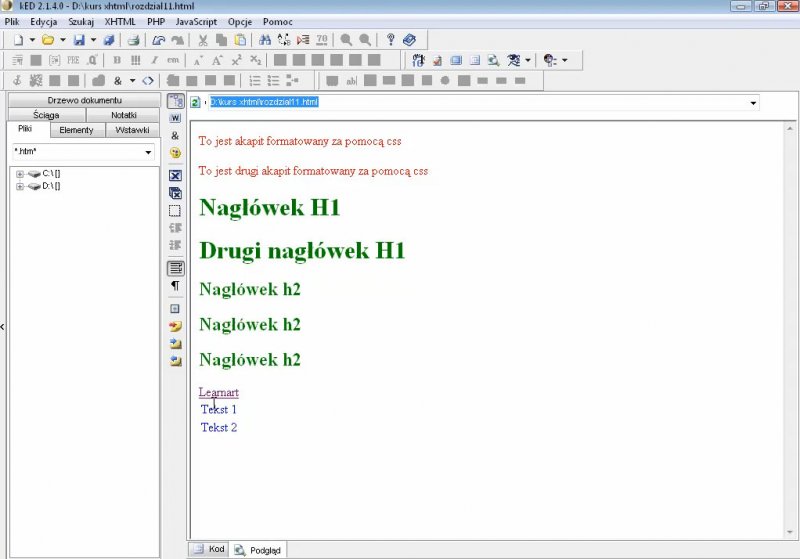Click the Save (floppy disk) icon
The image size is (800, 559).
coord(78,40)
